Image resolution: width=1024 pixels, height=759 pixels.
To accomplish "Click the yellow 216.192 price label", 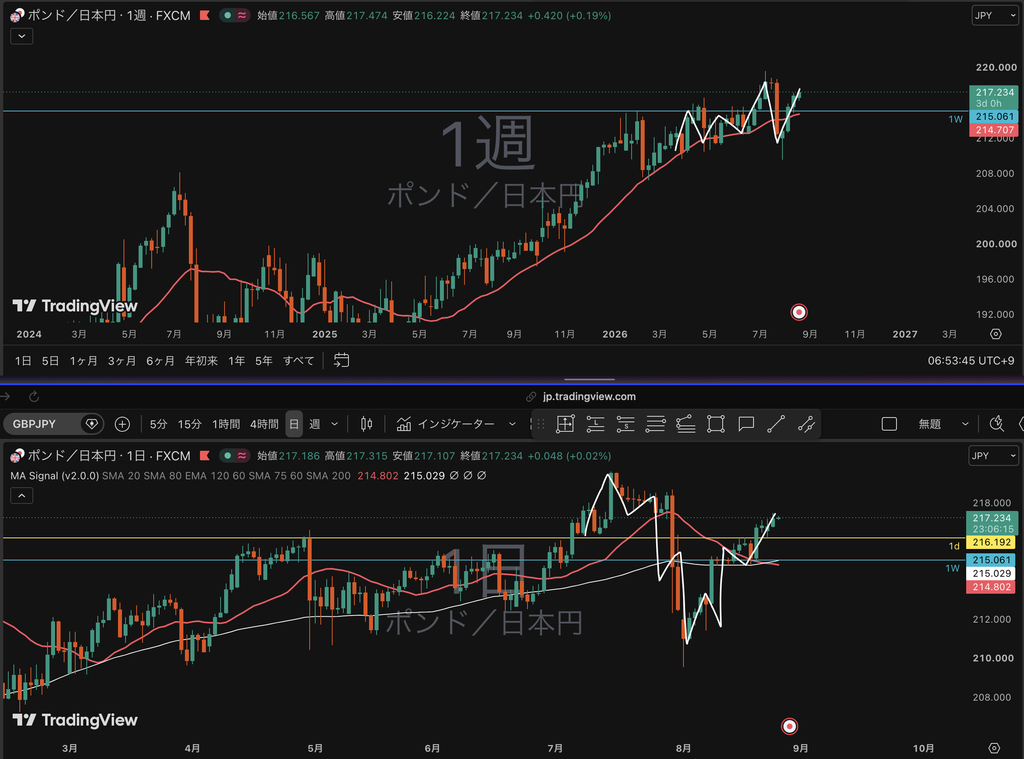I will (991, 542).
